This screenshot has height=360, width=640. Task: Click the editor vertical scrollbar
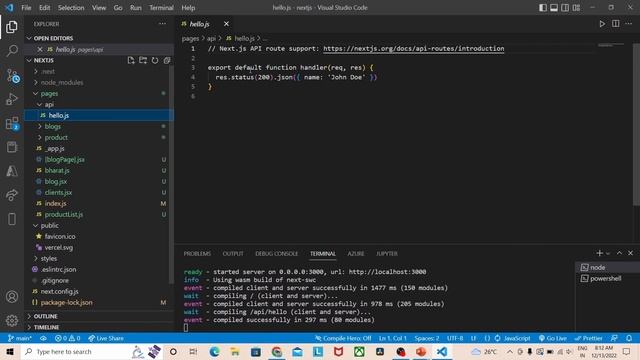636,124
